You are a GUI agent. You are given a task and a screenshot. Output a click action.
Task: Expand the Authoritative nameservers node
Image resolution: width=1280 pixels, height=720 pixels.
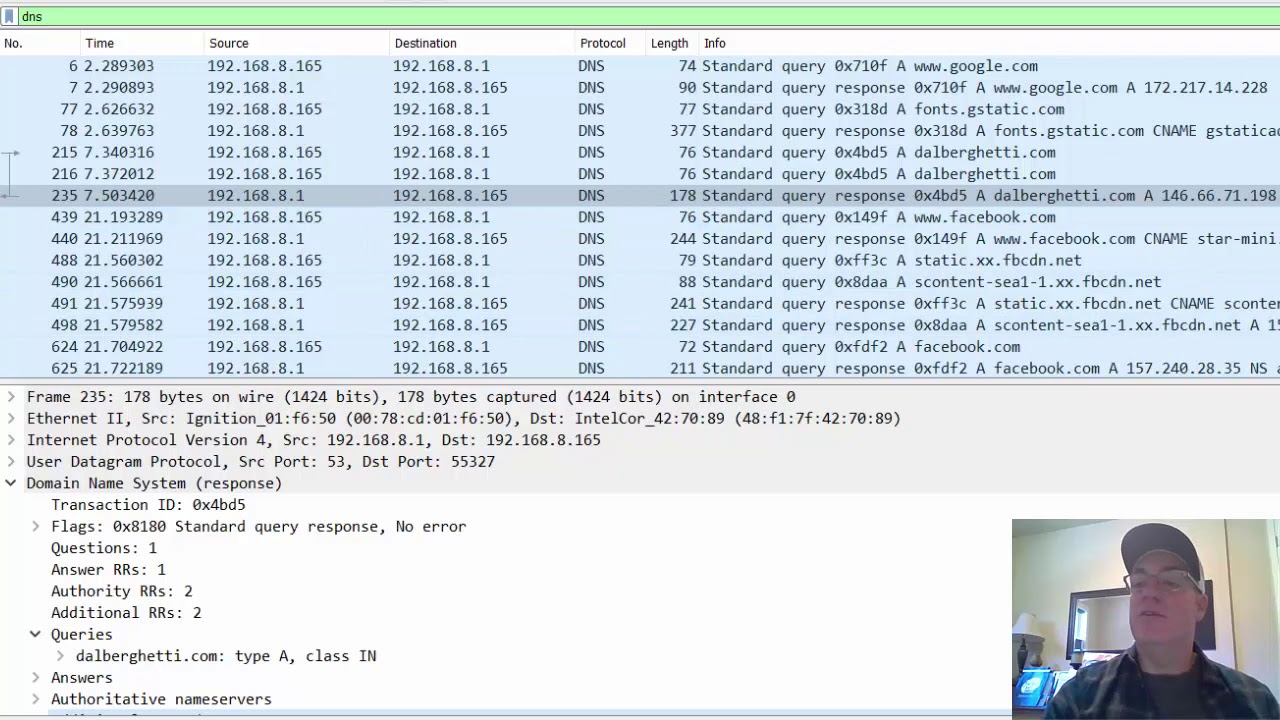[x=36, y=699]
